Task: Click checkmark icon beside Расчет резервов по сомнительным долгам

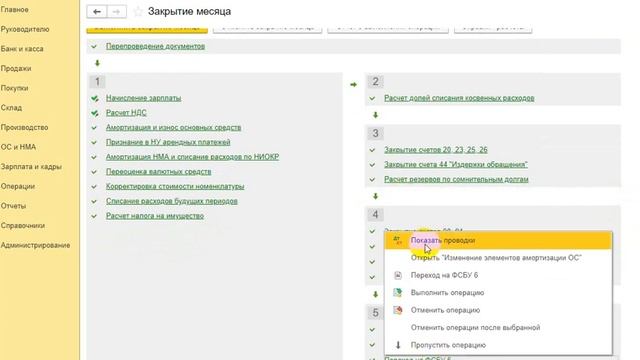Action: click(x=372, y=180)
